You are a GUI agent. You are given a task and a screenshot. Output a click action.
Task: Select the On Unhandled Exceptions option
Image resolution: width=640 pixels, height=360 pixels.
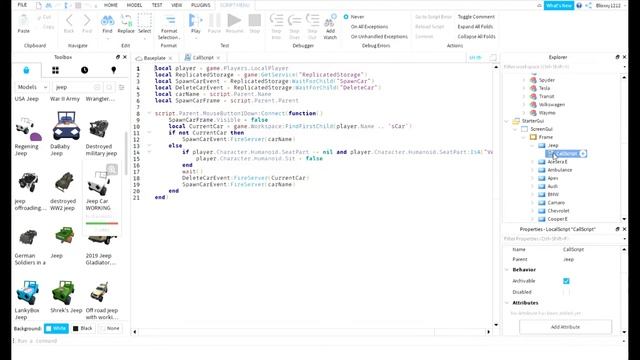(x=379, y=36)
